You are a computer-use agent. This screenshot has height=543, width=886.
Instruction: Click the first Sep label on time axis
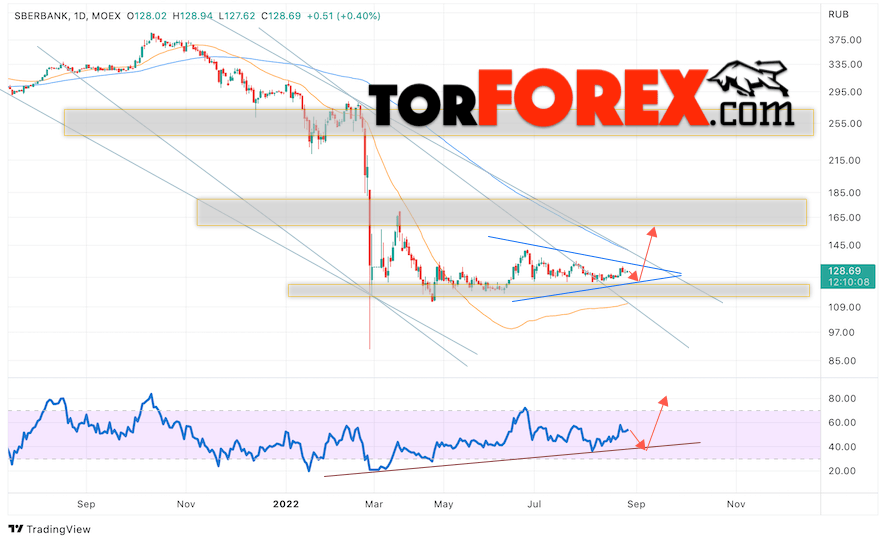click(86, 504)
